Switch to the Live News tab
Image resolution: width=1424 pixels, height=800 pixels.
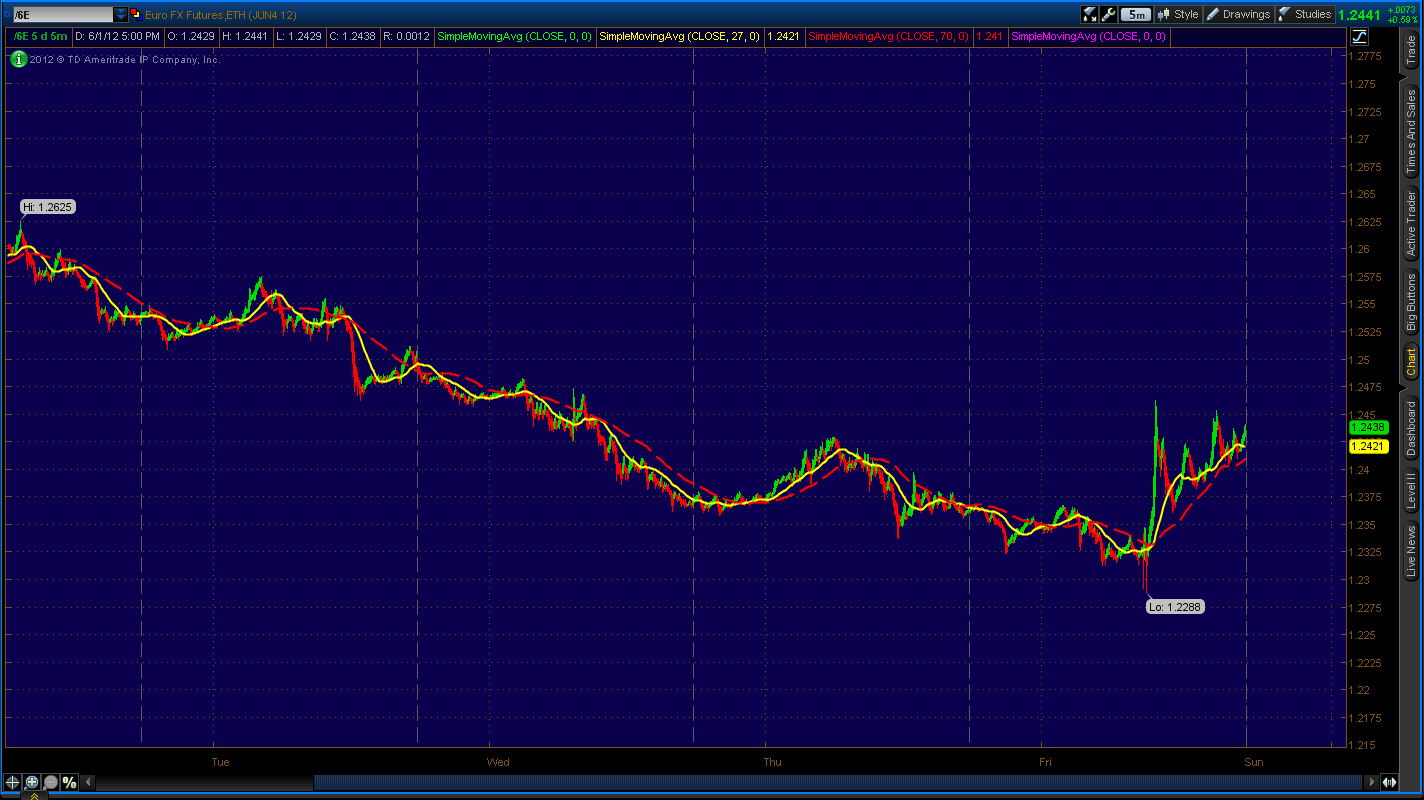tap(1411, 551)
